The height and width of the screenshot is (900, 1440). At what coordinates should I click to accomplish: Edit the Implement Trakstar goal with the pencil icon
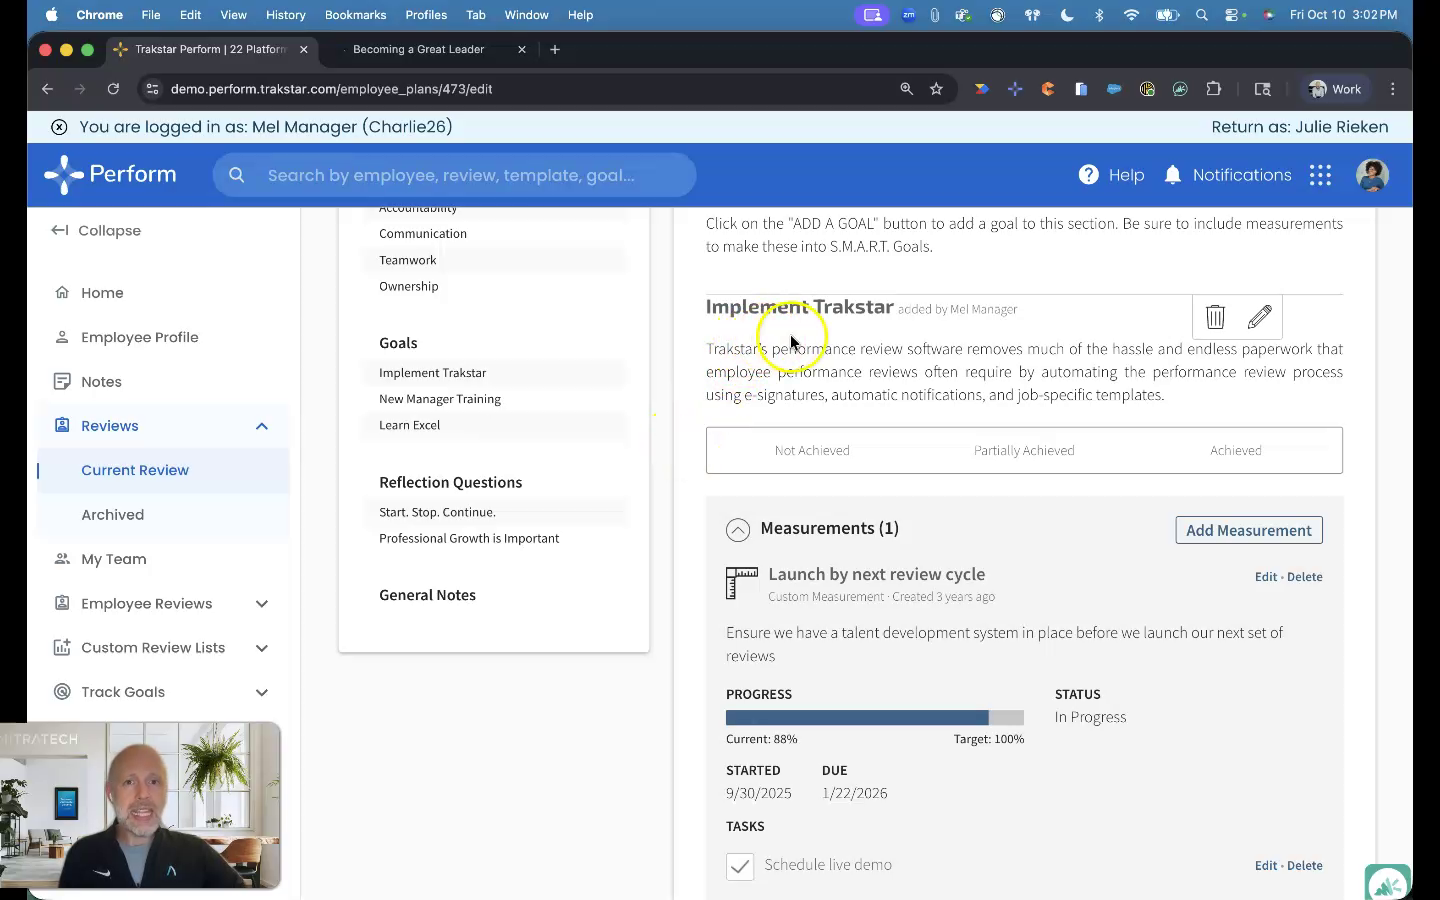pos(1260,317)
